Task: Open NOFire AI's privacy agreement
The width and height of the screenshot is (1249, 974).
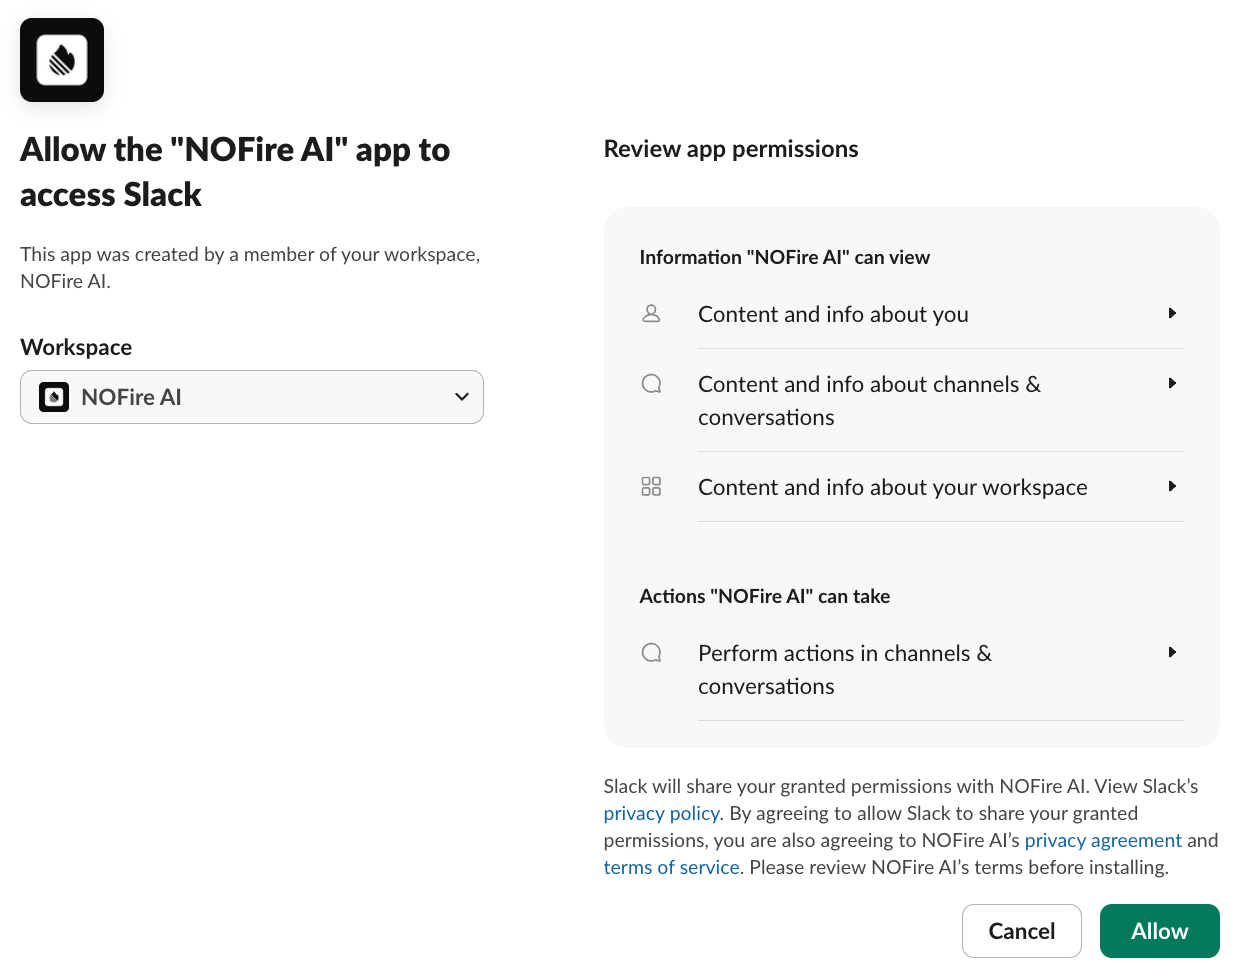Action: coord(1103,840)
